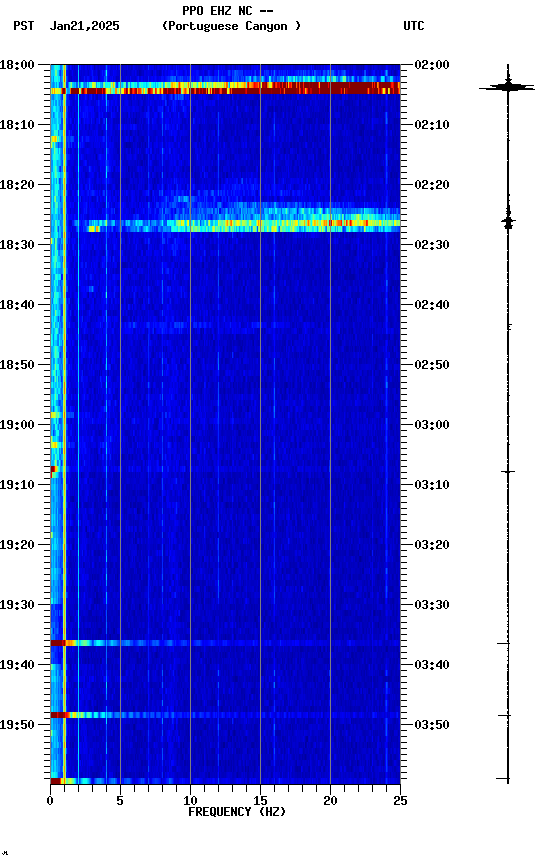Click the '03:00' UTC time label

click(432, 425)
